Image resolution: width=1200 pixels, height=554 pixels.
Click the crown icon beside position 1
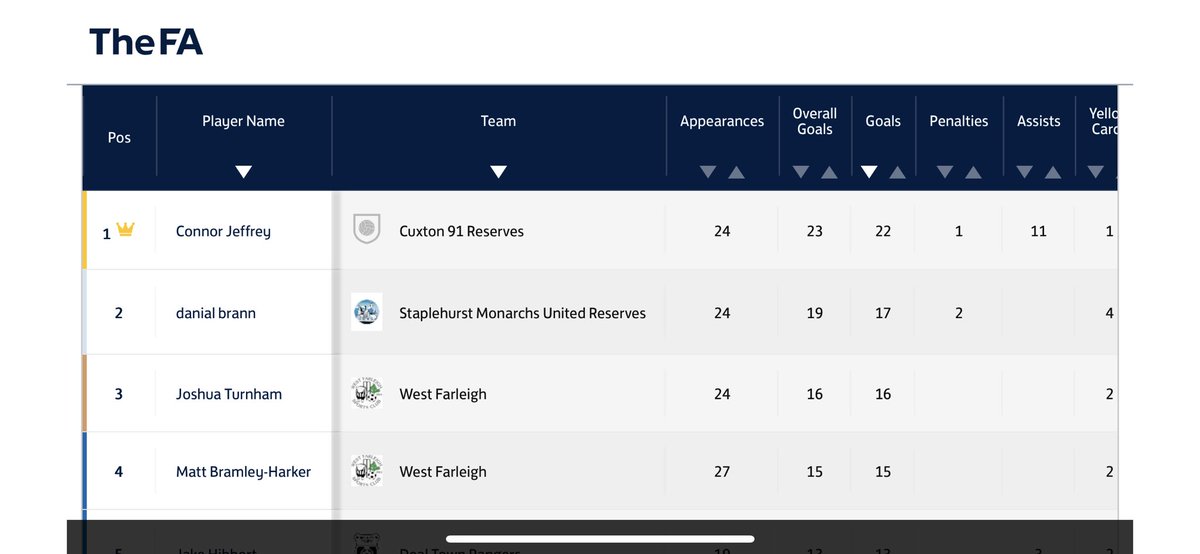(x=125, y=230)
